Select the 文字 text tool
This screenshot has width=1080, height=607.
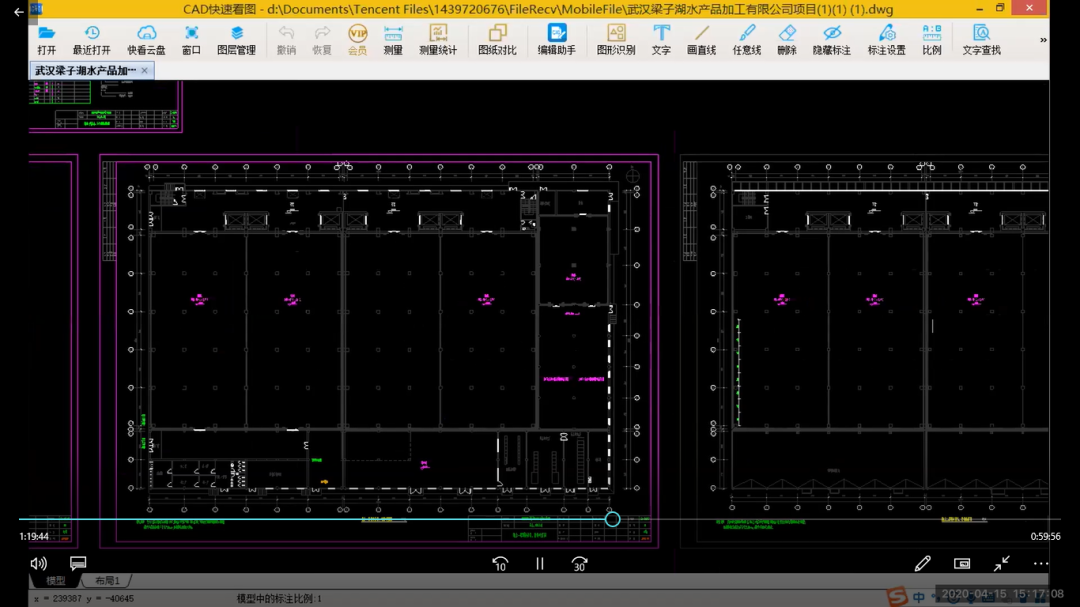pos(661,40)
